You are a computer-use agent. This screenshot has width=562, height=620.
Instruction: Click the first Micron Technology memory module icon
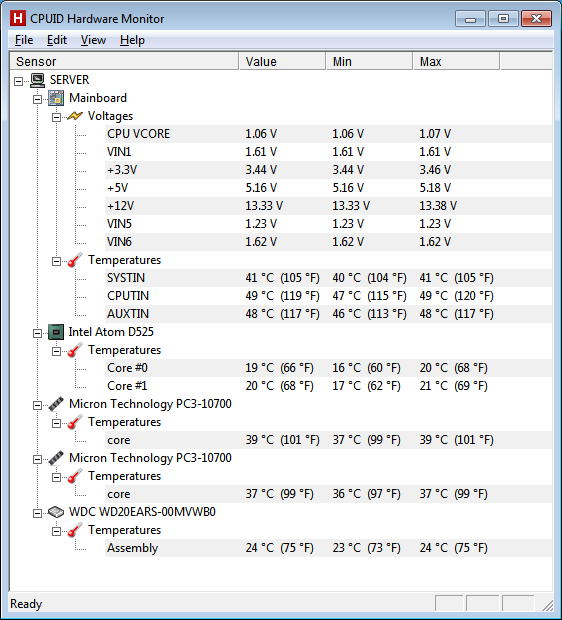[x=56, y=404]
